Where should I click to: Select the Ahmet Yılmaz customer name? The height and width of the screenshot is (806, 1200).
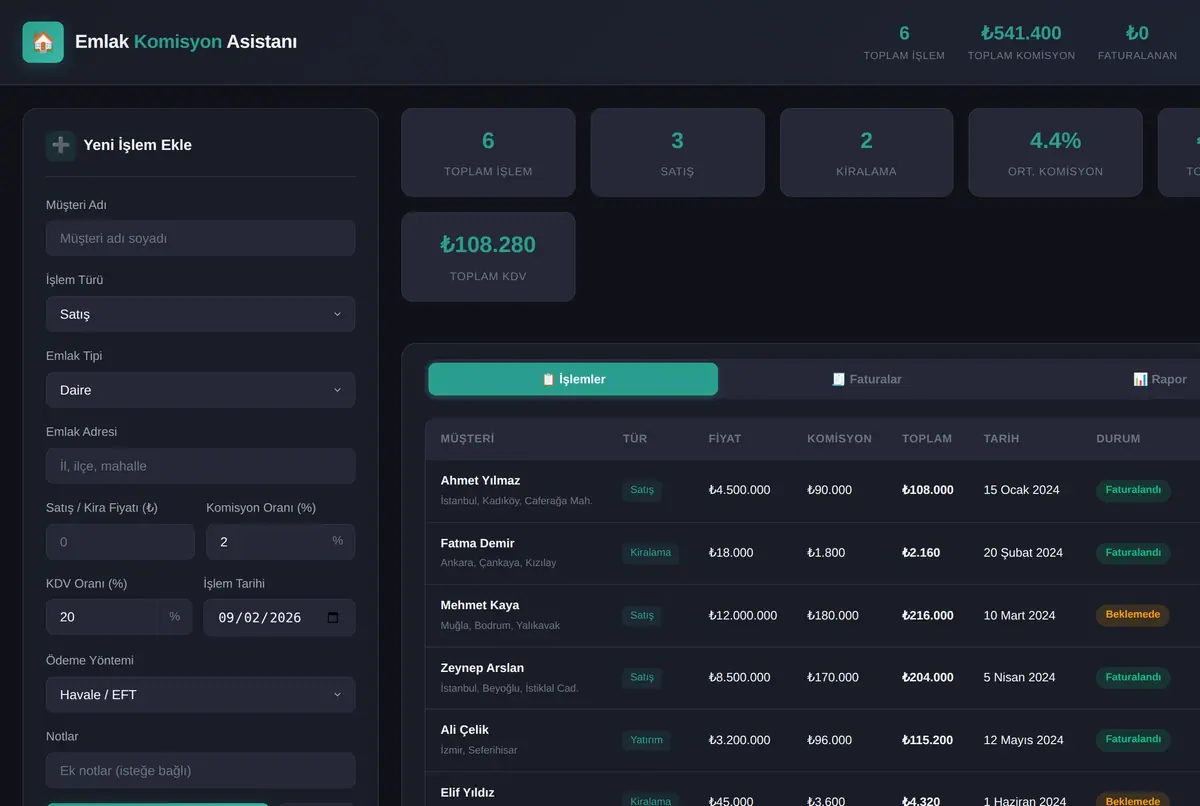tap(480, 481)
